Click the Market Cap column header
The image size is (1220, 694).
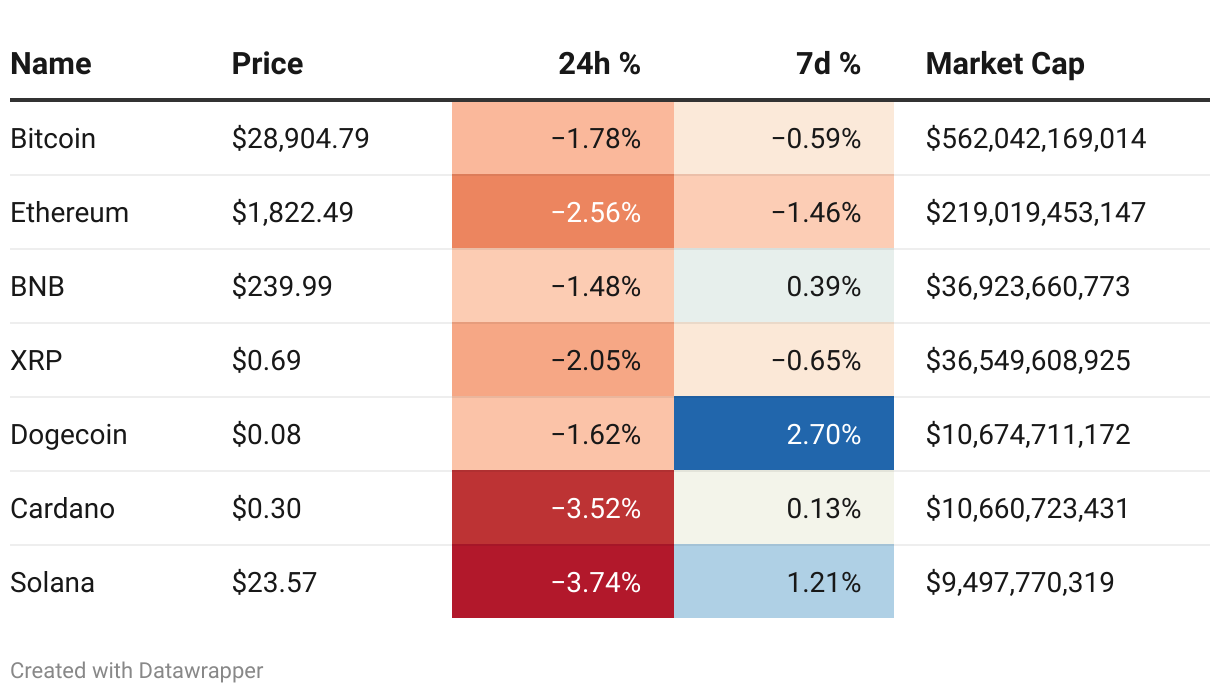tap(1005, 64)
